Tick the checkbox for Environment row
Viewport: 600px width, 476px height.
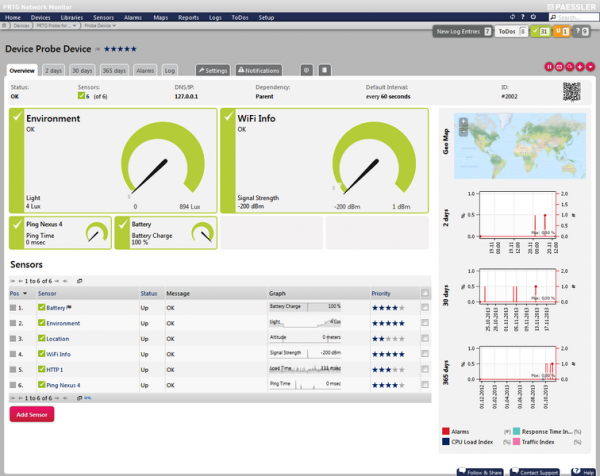coord(425,323)
